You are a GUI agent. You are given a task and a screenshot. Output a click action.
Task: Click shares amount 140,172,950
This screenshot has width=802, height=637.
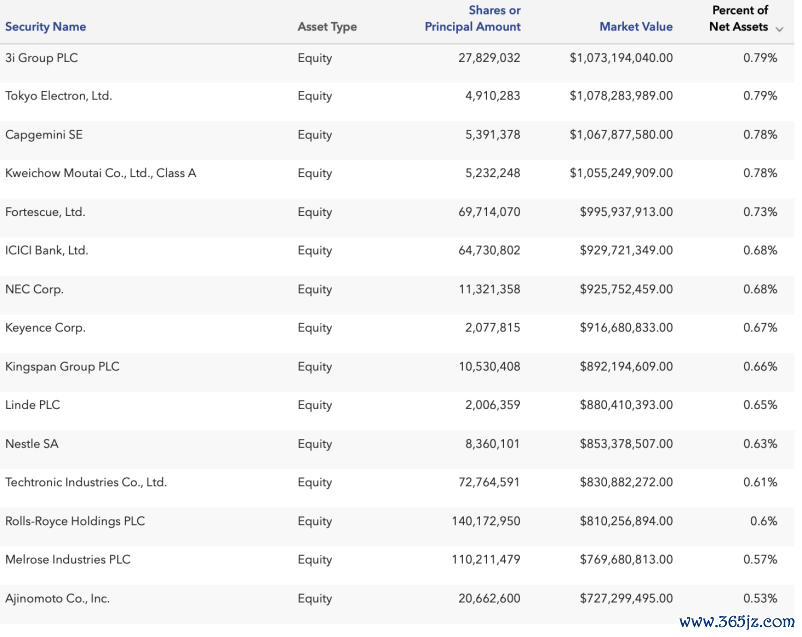coord(486,521)
